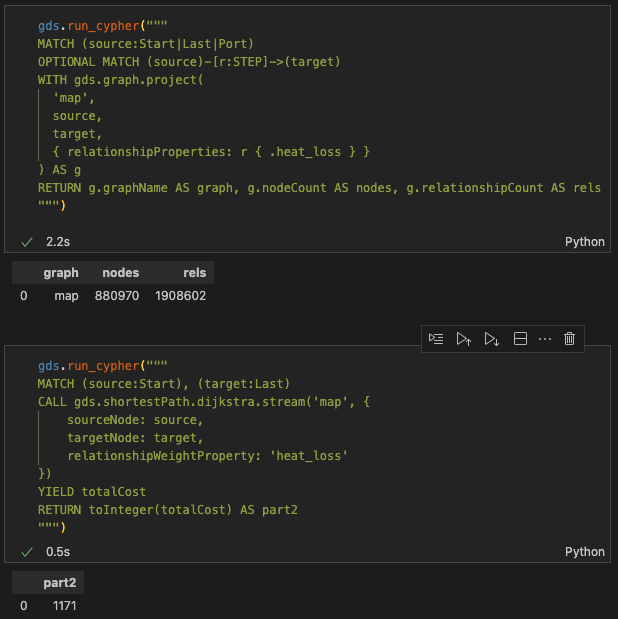
Task: Click execution time 0.5s
Action: pos(58,551)
